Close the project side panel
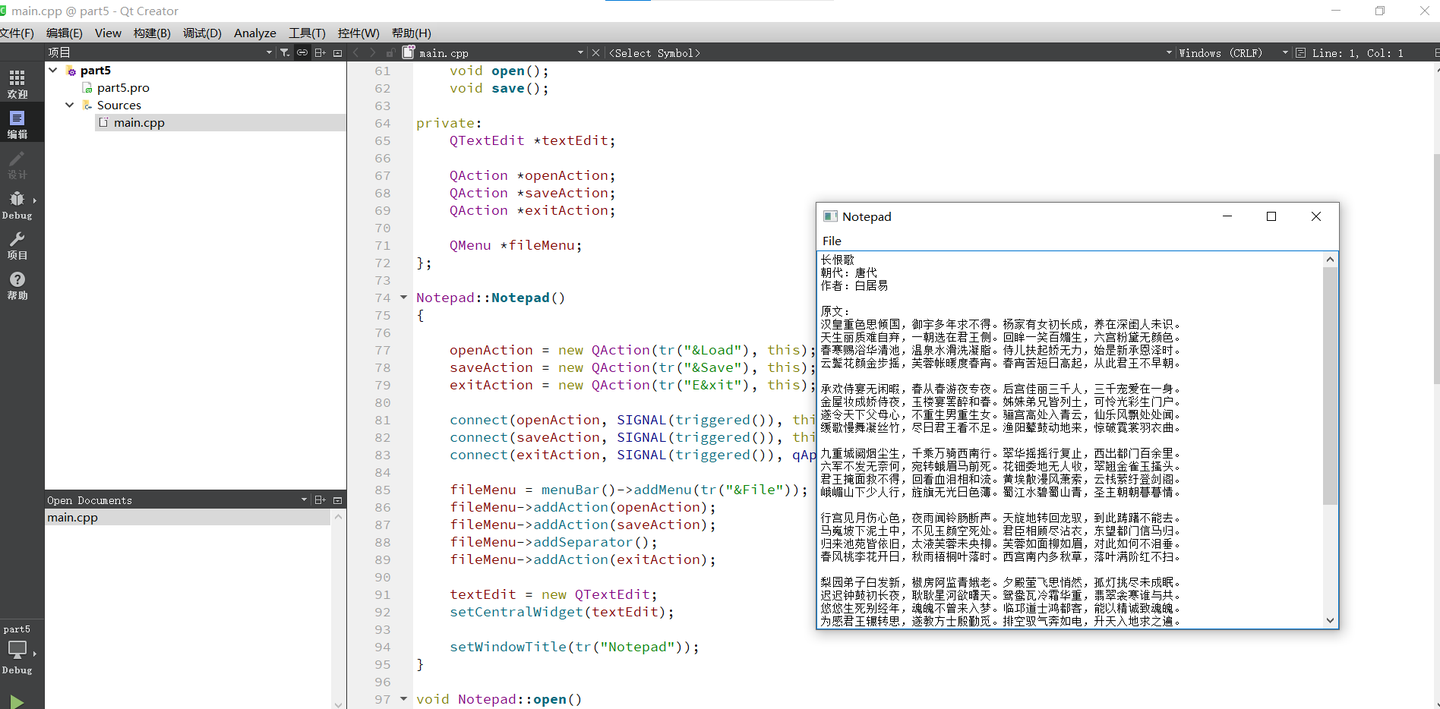 click(338, 53)
